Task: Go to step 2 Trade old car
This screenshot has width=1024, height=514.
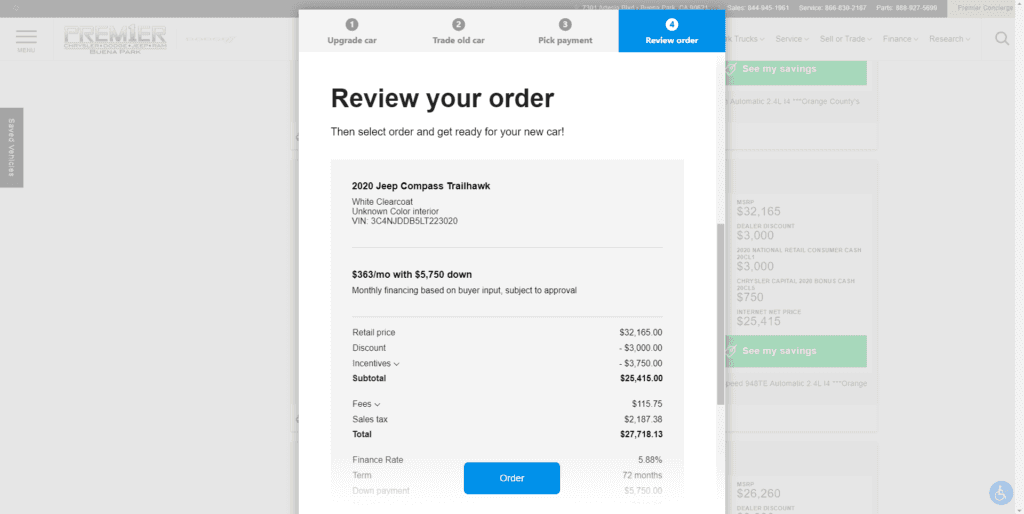Action: point(458,31)
